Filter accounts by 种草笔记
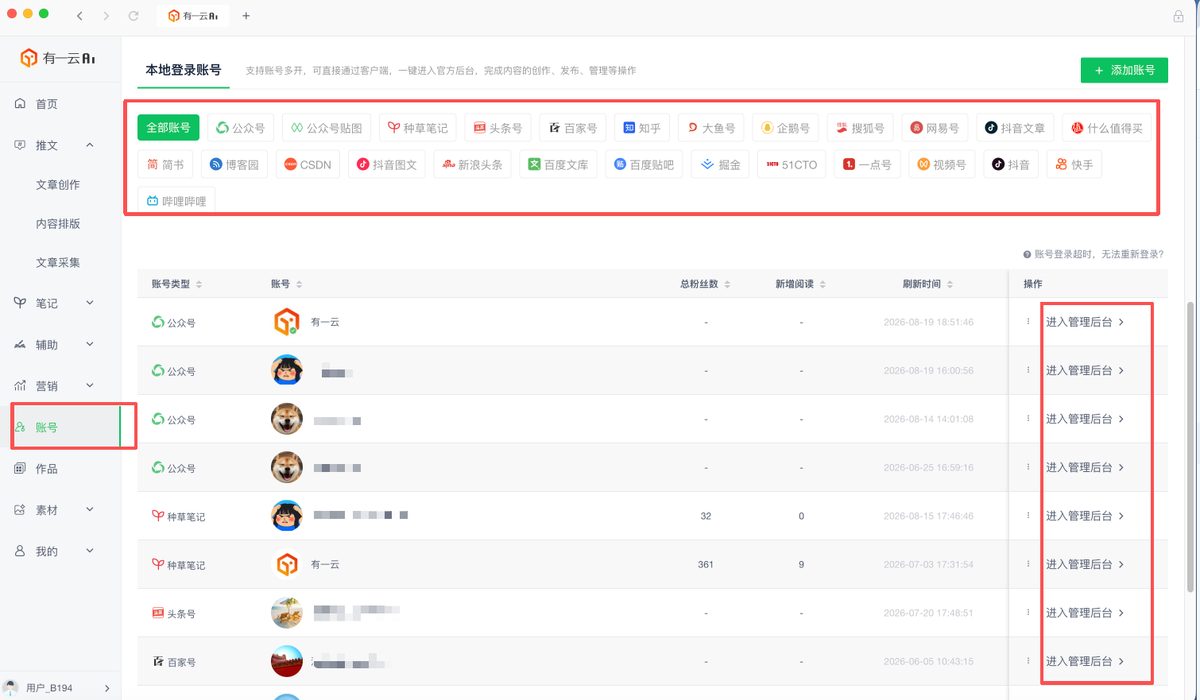 [419, 128]
